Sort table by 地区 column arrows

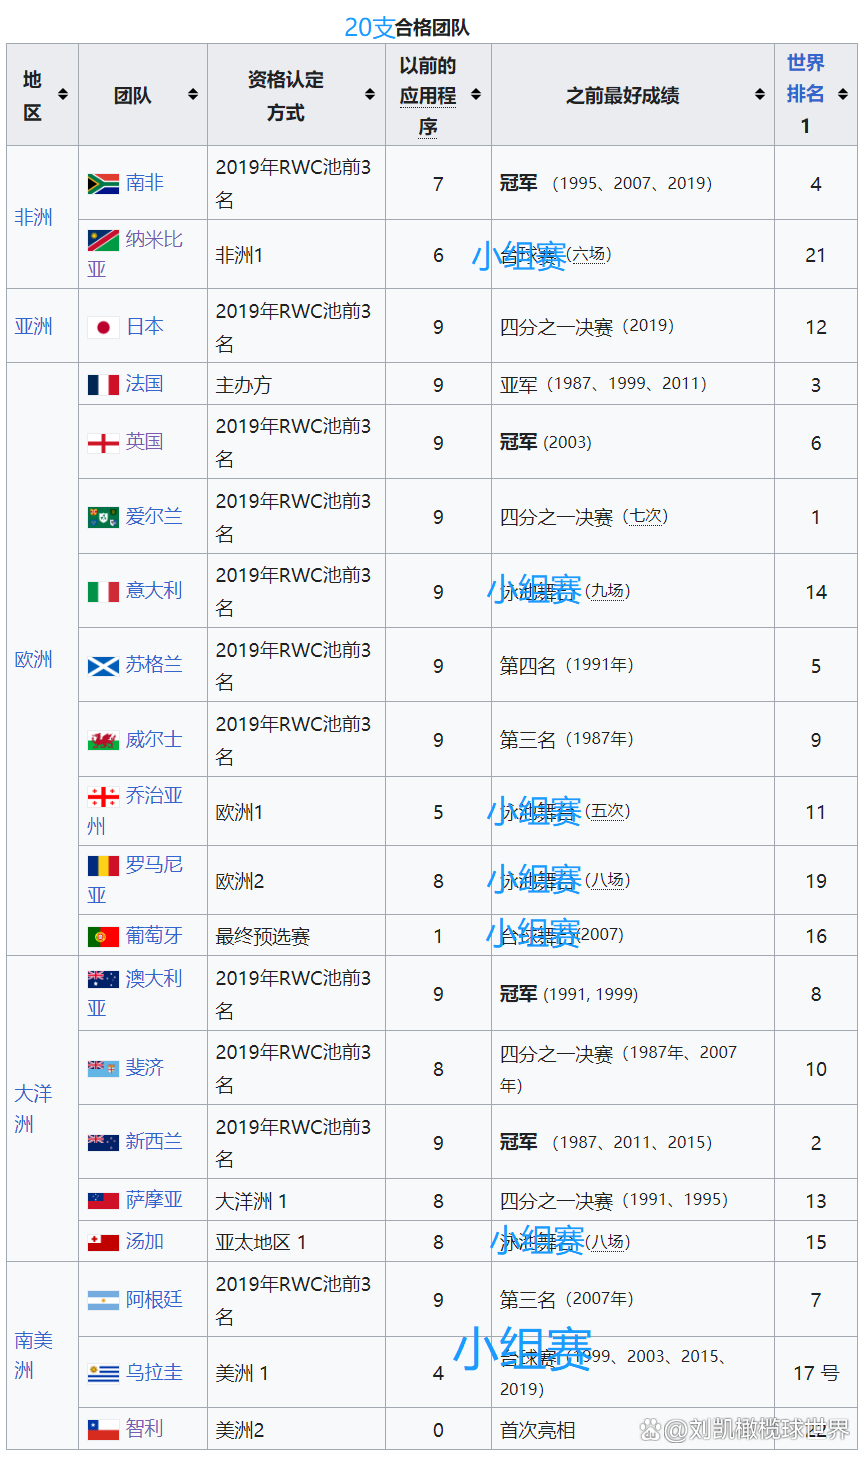(63, 95)
